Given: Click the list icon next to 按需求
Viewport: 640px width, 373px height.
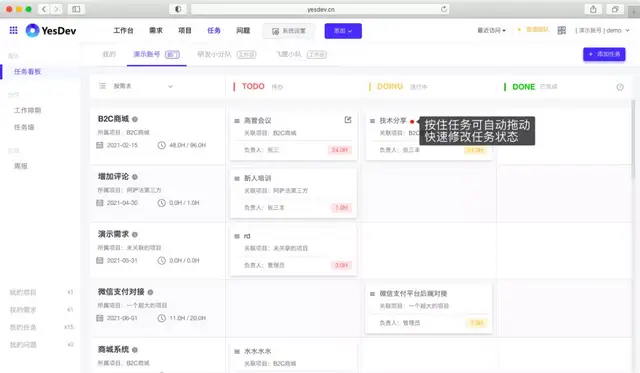Looking at the screenshot, I should pos(102,86).
